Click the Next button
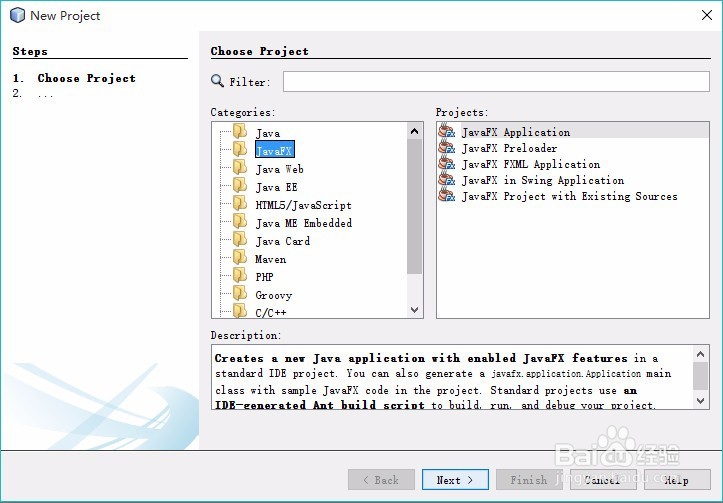723x503 pixels. (455, 480)
